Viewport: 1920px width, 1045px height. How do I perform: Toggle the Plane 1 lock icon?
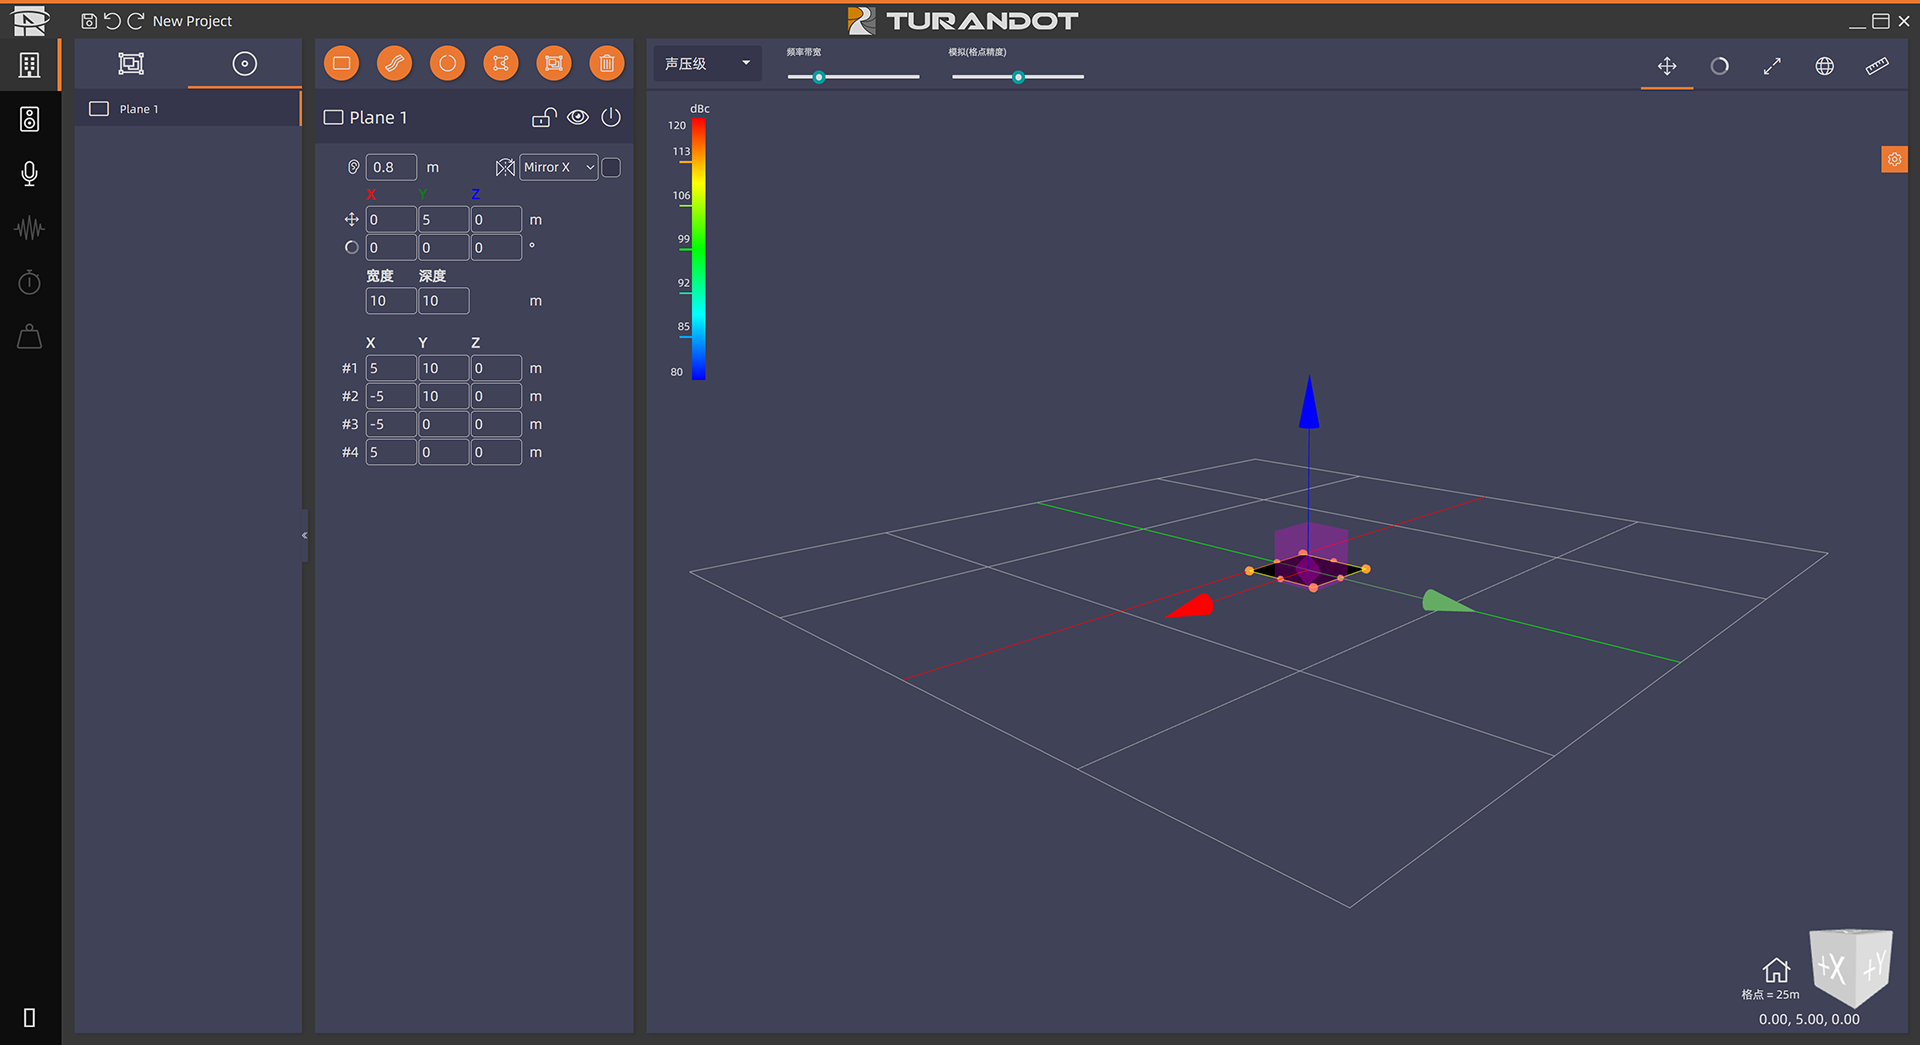(x=543, y=117)
